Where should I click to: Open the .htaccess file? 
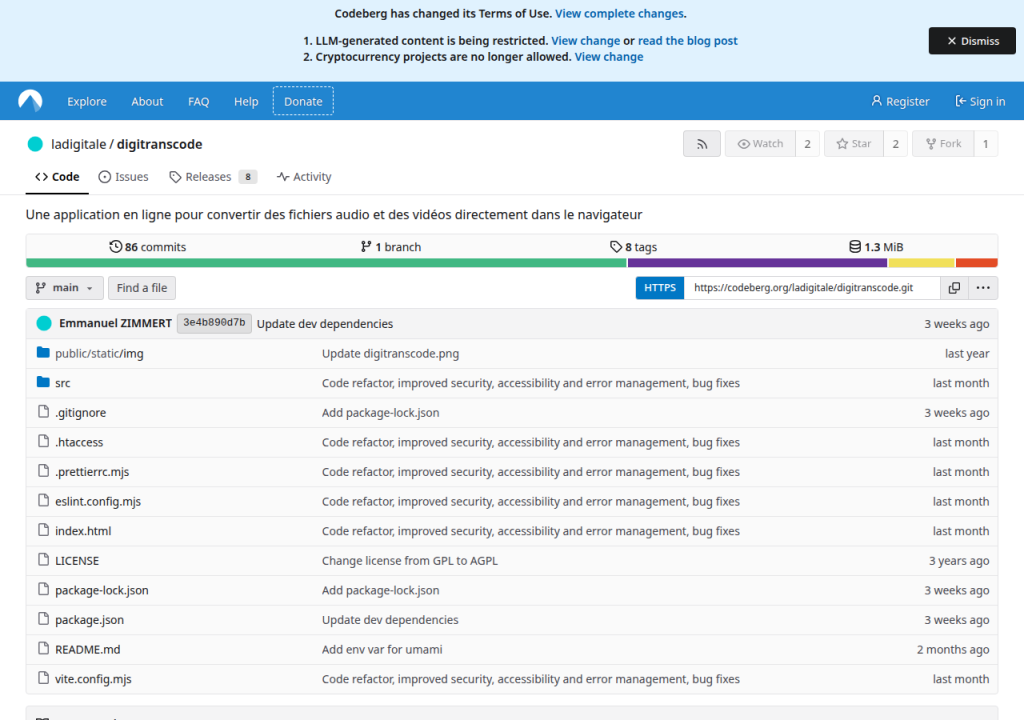click(x=79, y=442)
